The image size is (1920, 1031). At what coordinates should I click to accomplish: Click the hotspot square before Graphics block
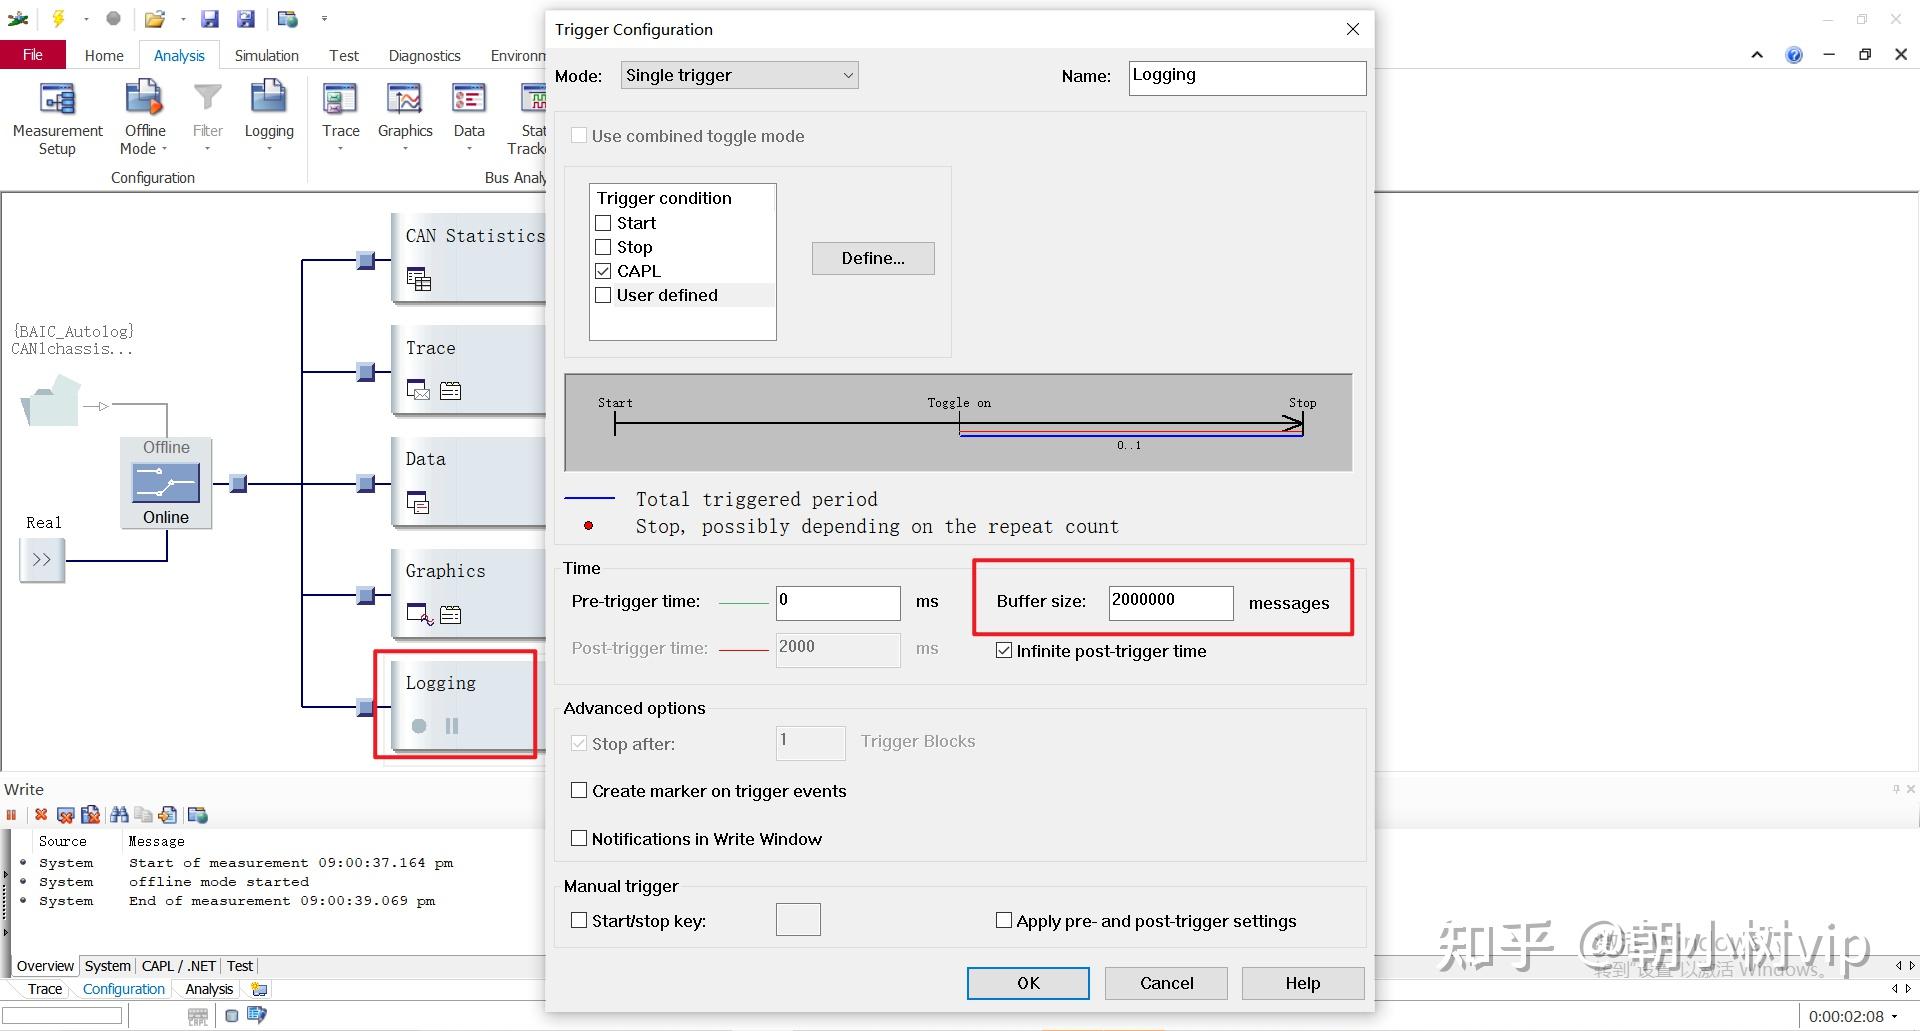pos(366,596)
